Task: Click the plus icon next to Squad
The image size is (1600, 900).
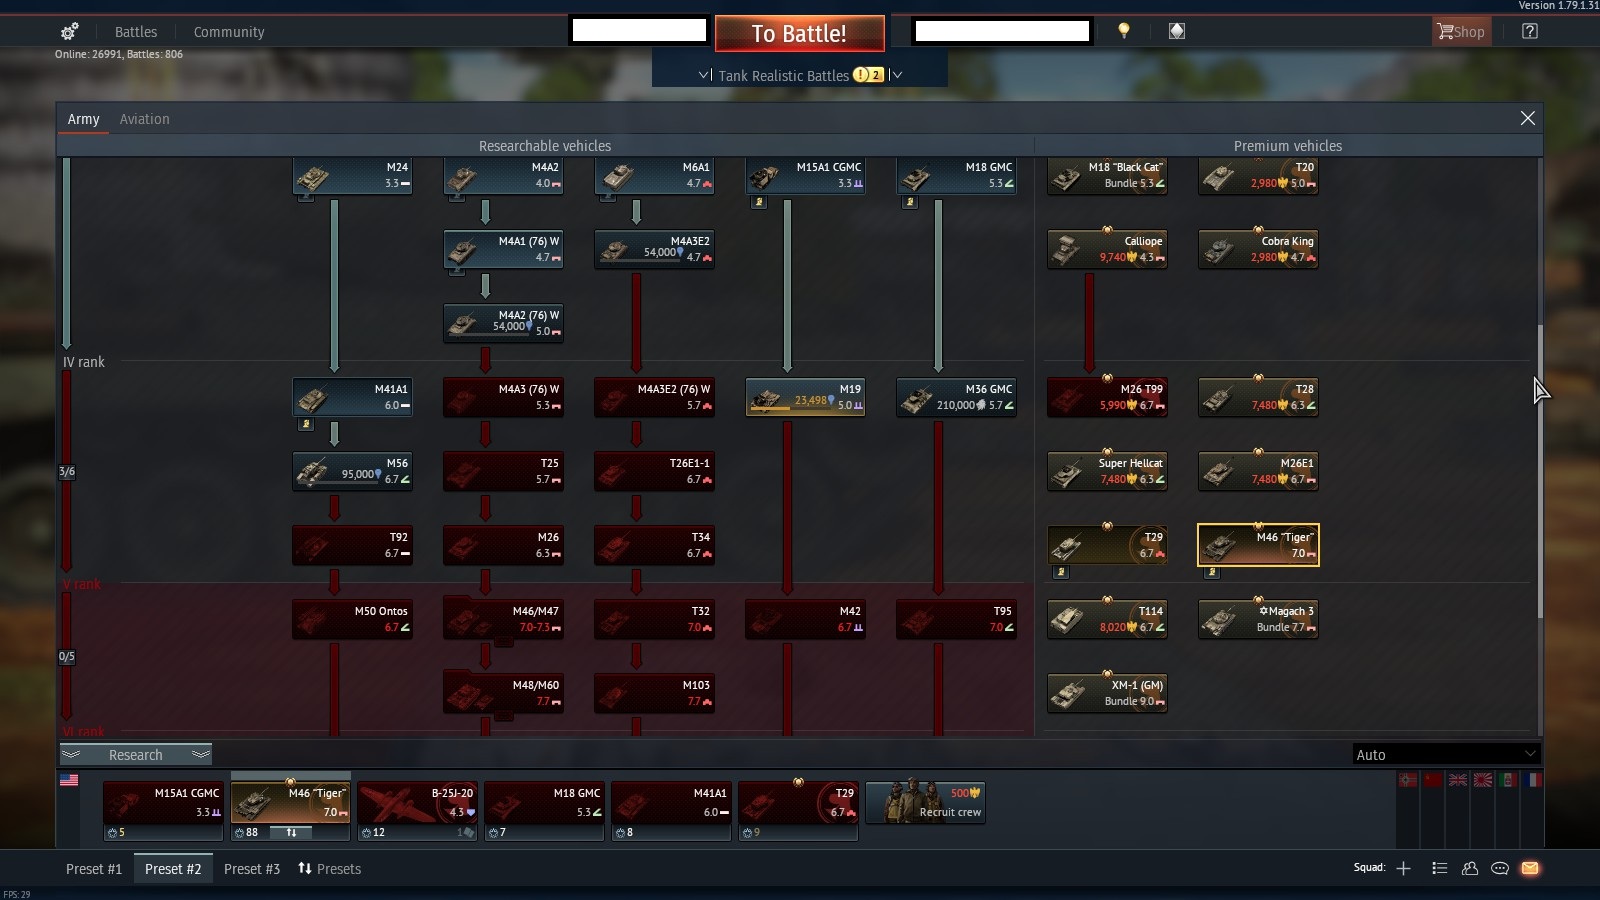Action: pyautogui.click(x=1403, y=868)
